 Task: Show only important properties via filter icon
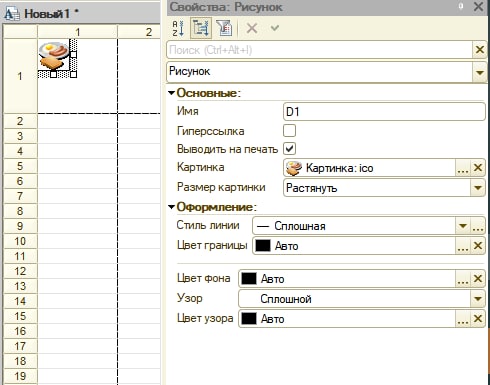tap(224, 28)
